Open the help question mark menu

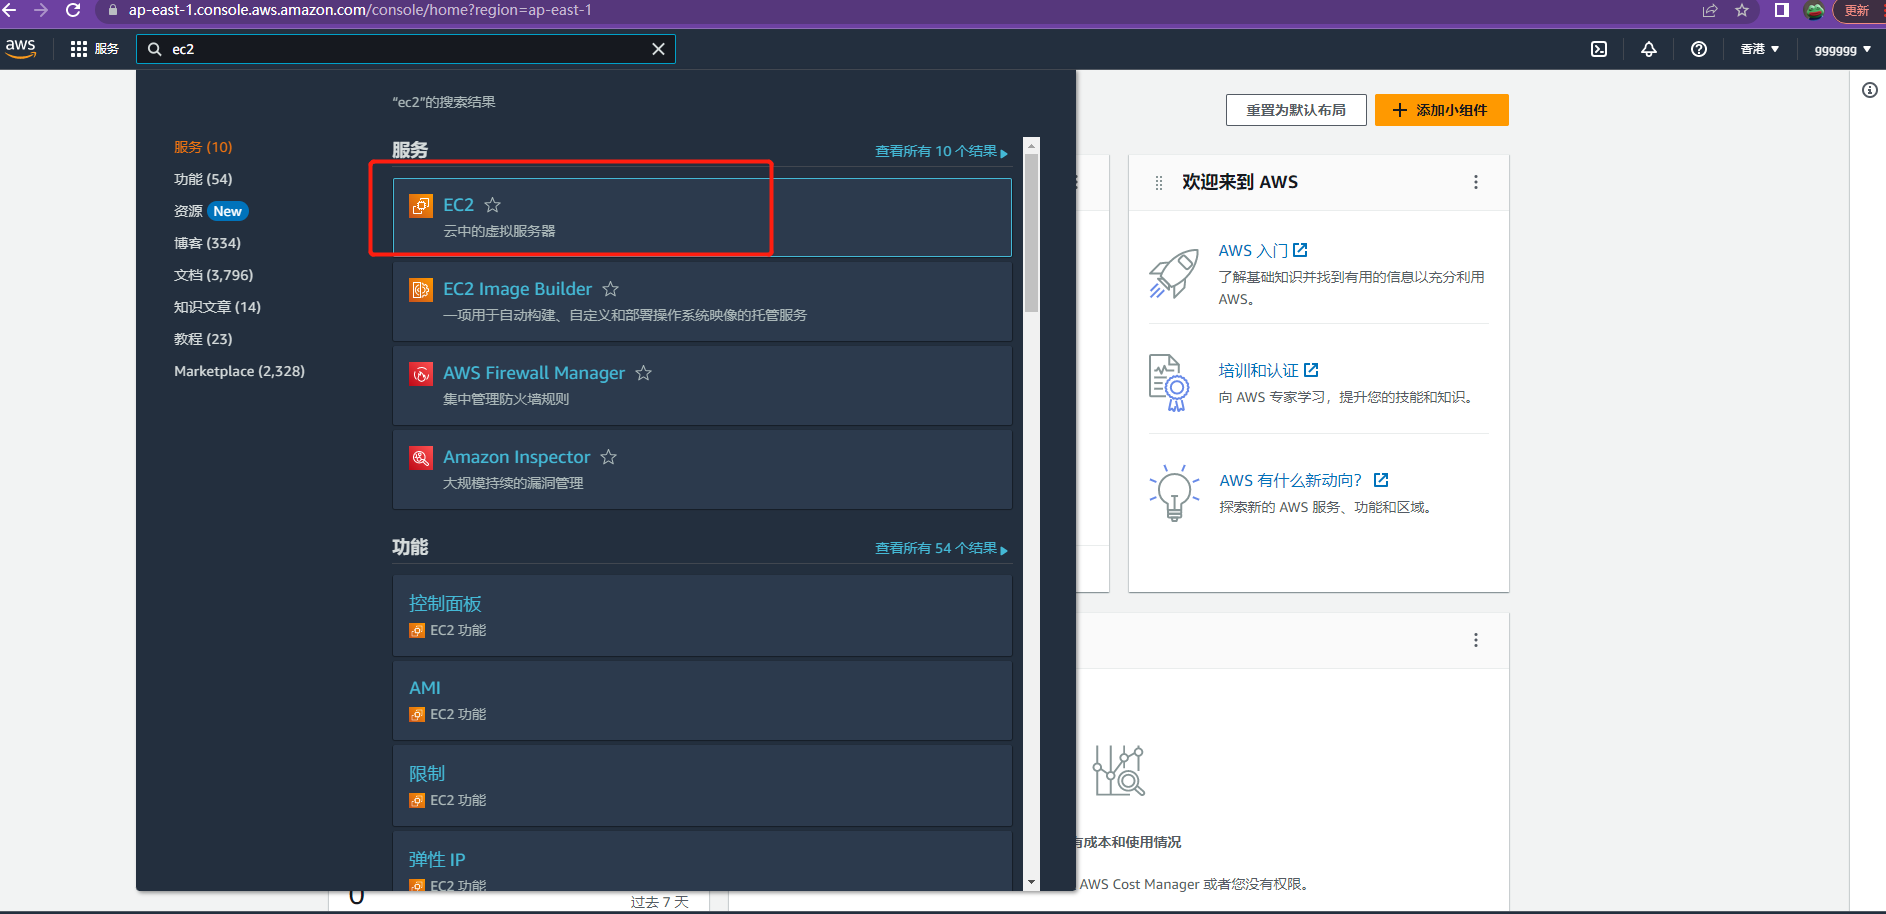coord(1699,49)
